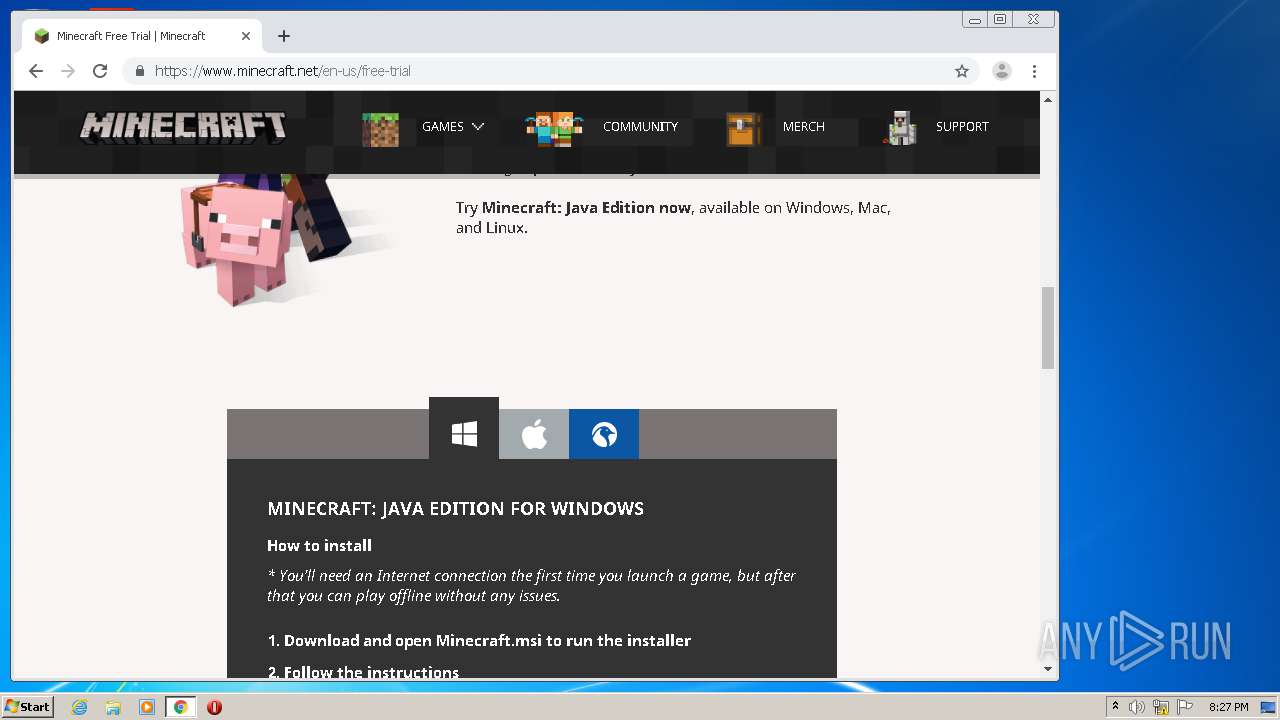Open the MERCH nav link

[804, 127]
